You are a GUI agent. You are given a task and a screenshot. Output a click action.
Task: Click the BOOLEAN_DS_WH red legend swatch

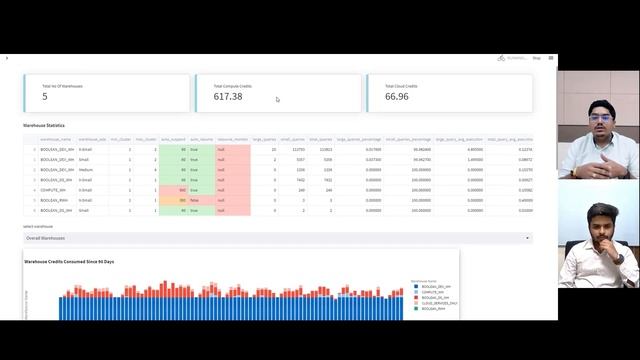coord(416,298)
